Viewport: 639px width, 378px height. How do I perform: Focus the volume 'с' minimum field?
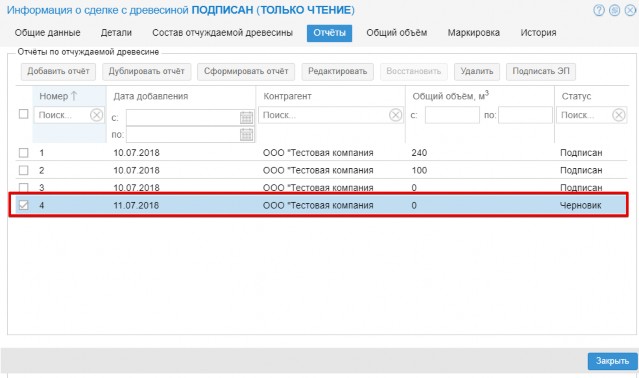click(452, 115)
